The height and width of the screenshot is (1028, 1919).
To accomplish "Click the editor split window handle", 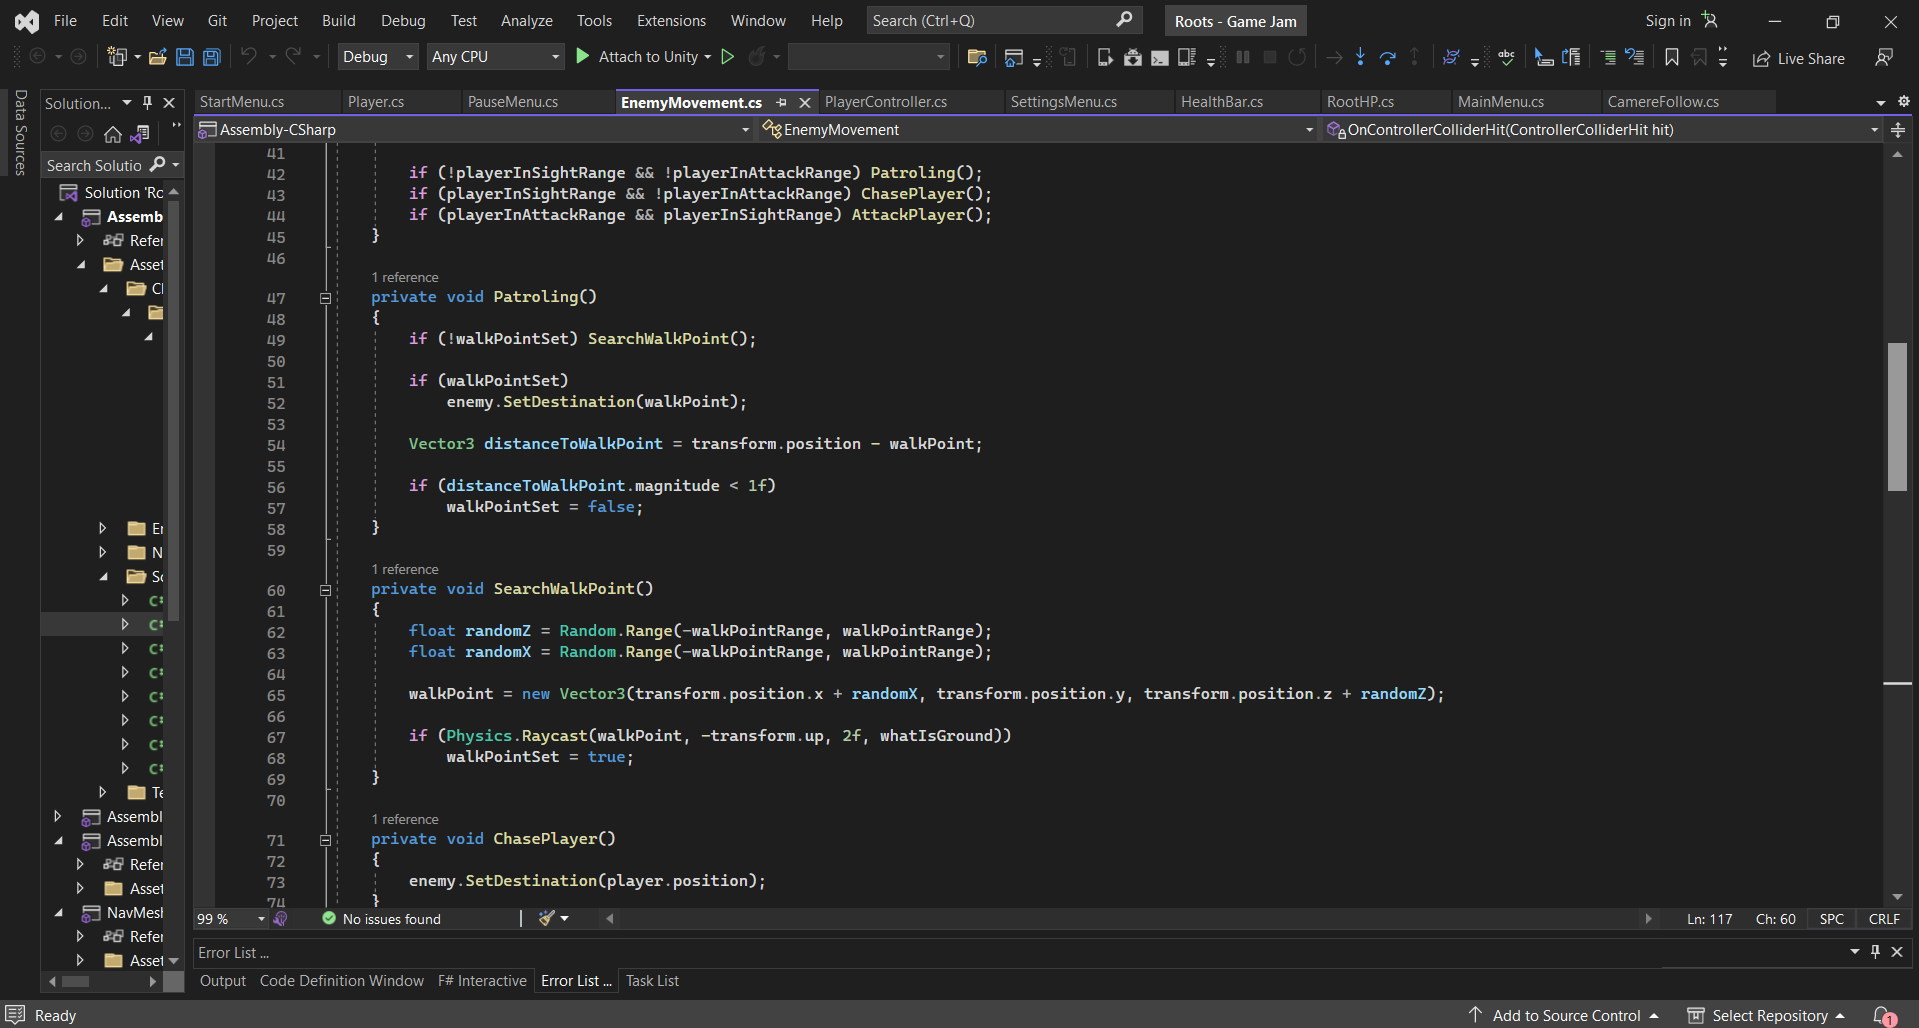I will coord(1898,129).
